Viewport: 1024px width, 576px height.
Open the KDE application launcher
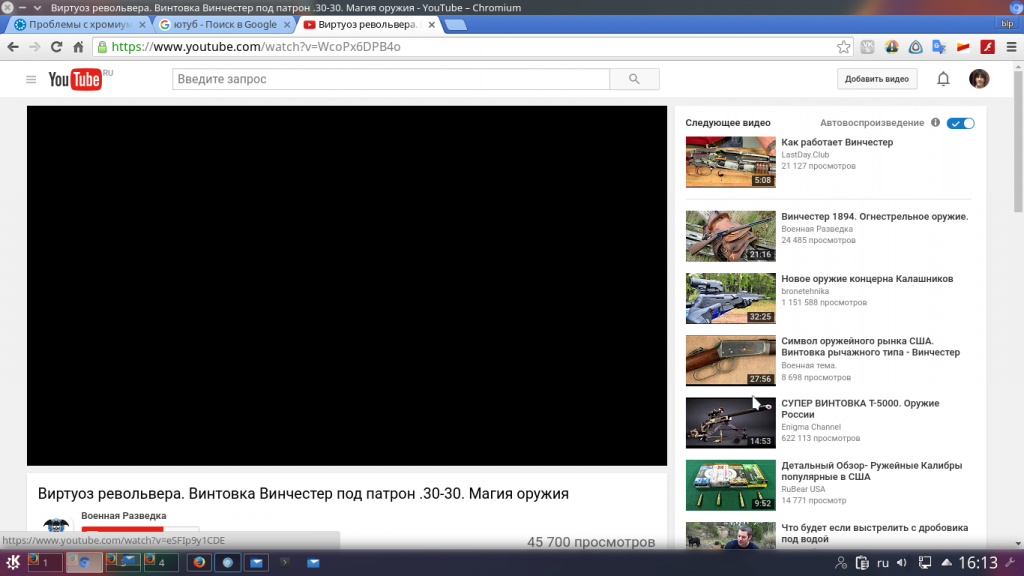[12, 562]
